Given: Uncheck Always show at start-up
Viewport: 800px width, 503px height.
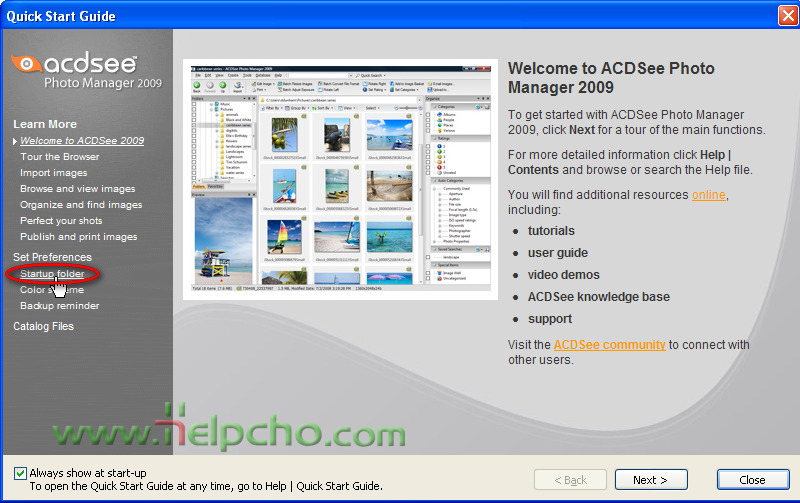Looking at the screenshot, I should click(21, 473).
